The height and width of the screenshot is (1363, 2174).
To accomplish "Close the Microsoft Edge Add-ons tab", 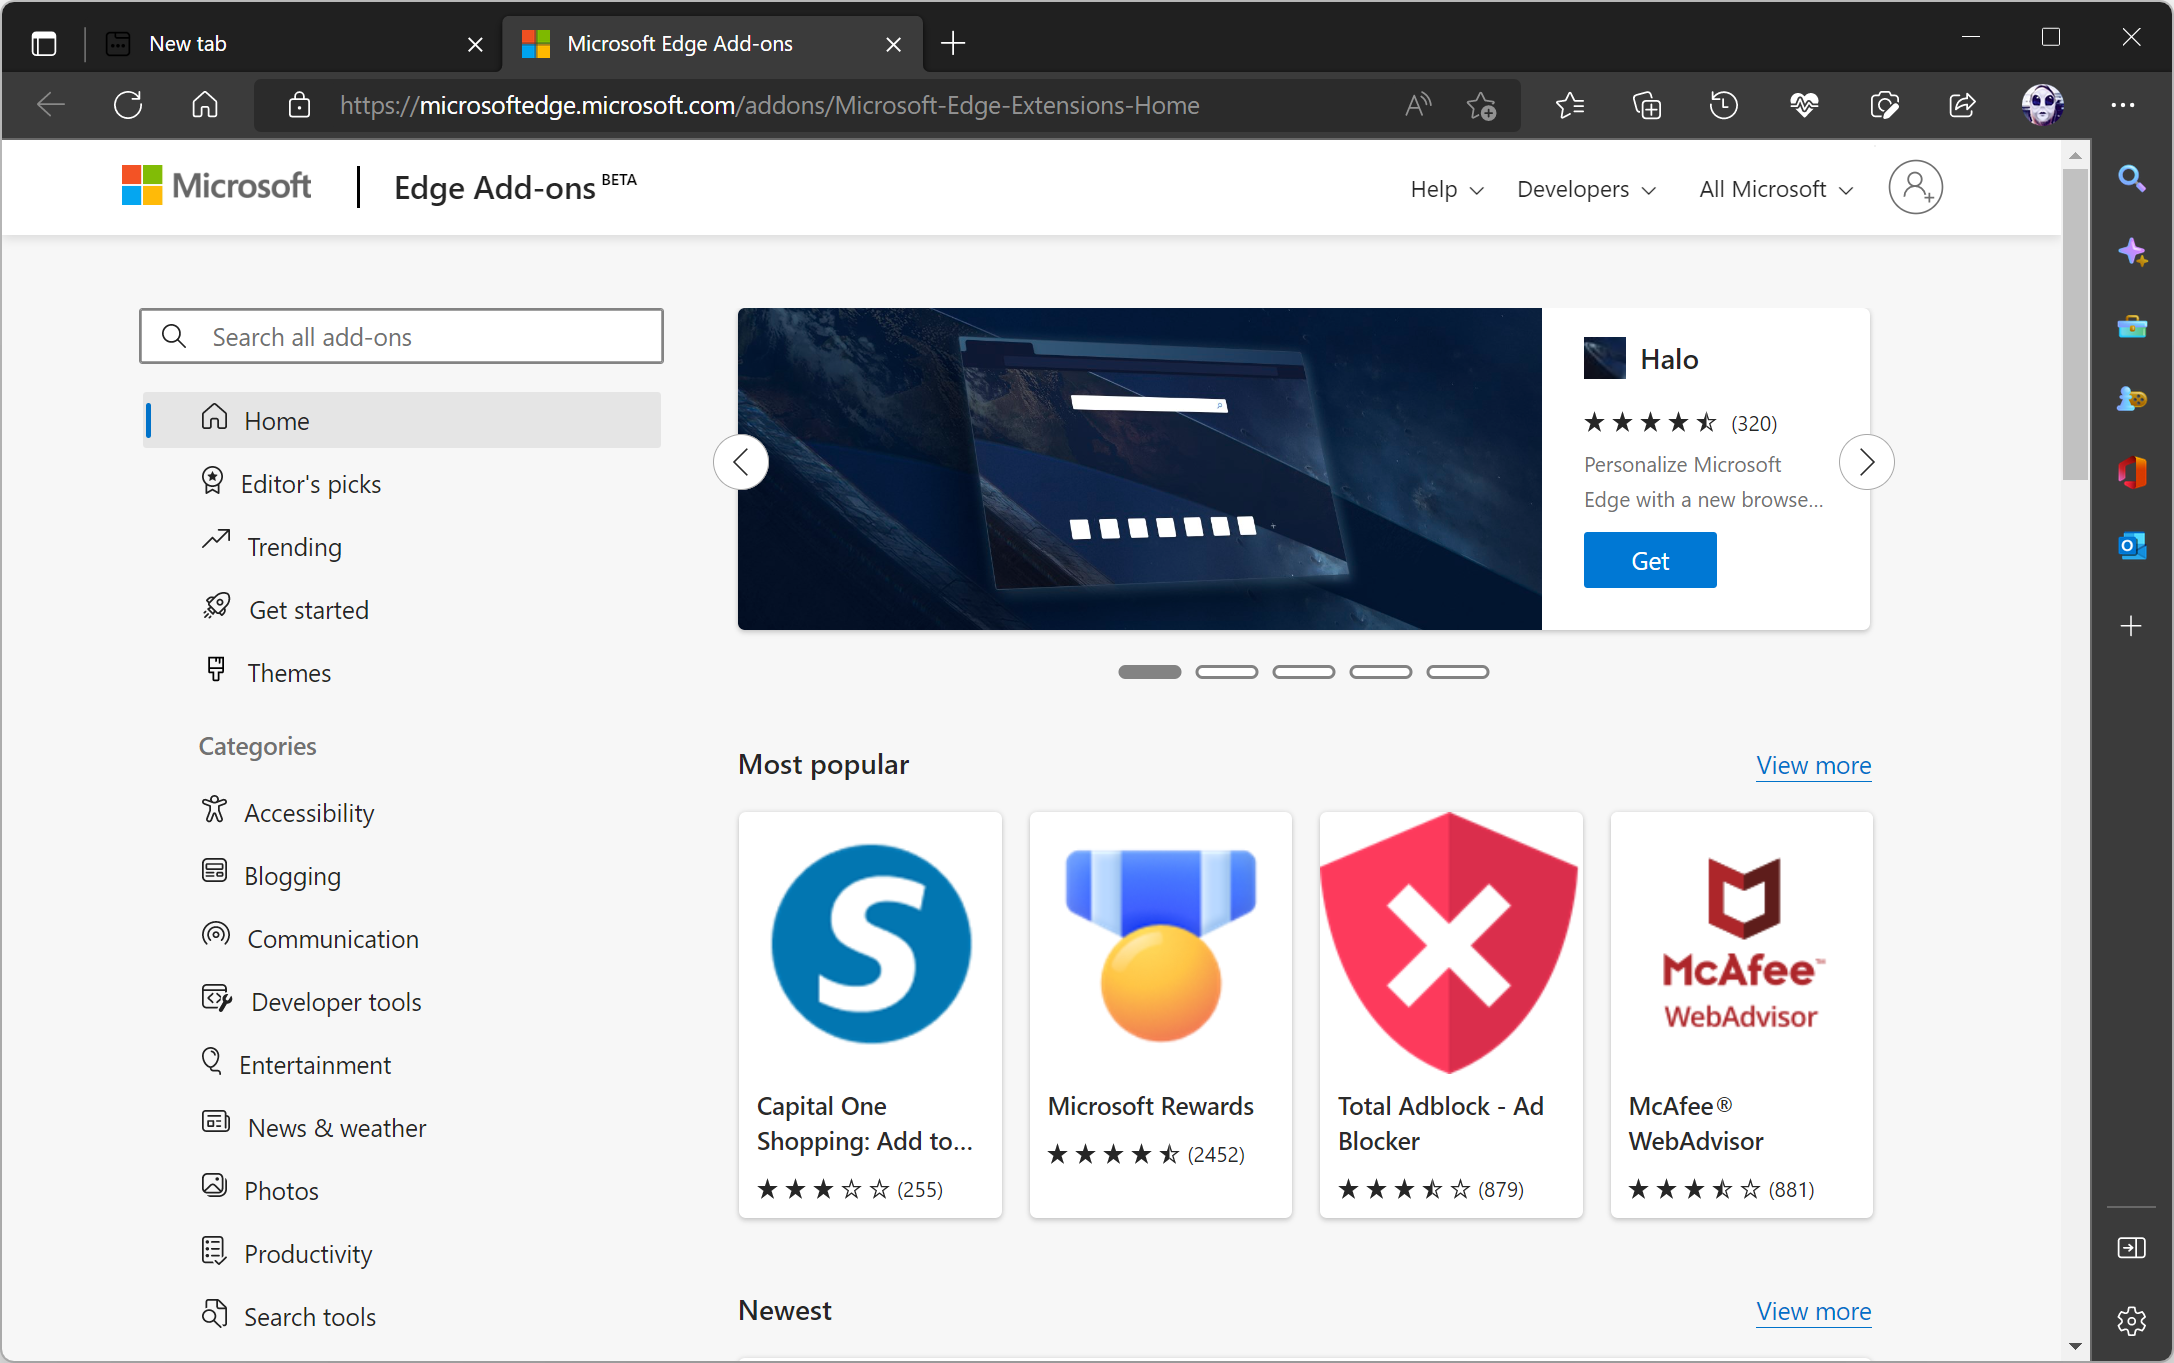I will 893,44.
